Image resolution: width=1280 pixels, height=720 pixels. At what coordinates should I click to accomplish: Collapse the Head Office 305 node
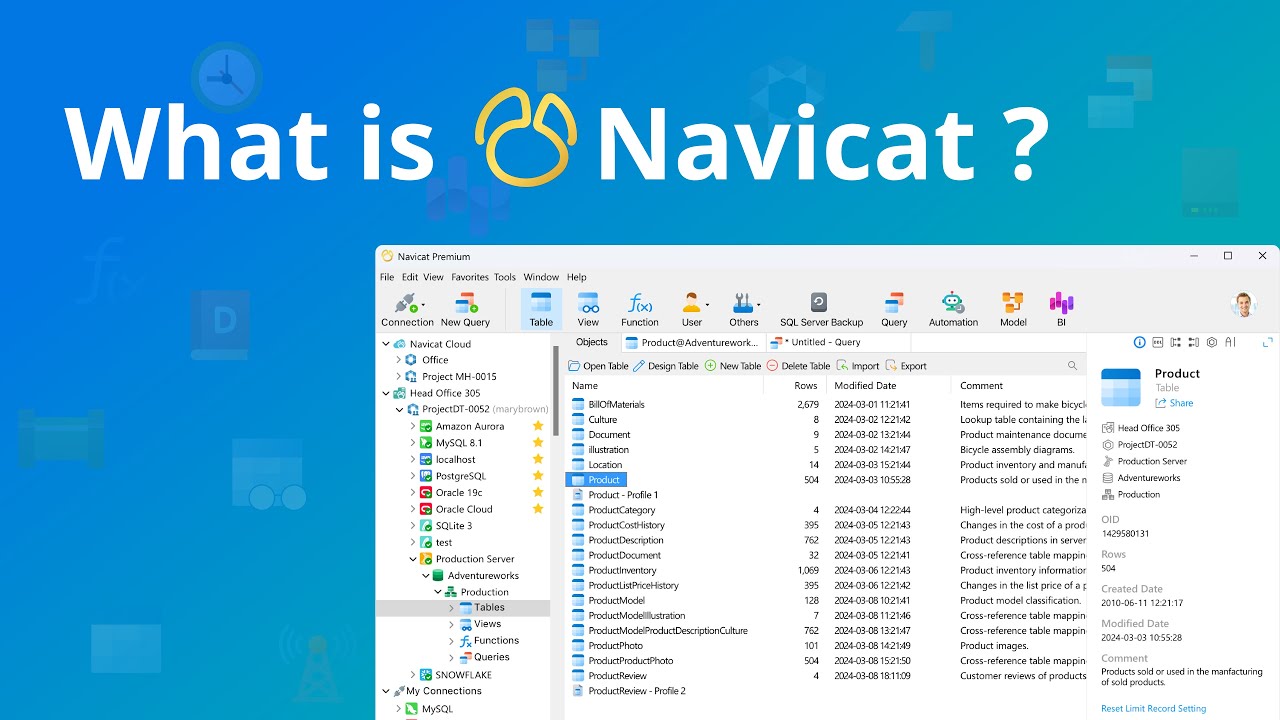coord(386,393)
